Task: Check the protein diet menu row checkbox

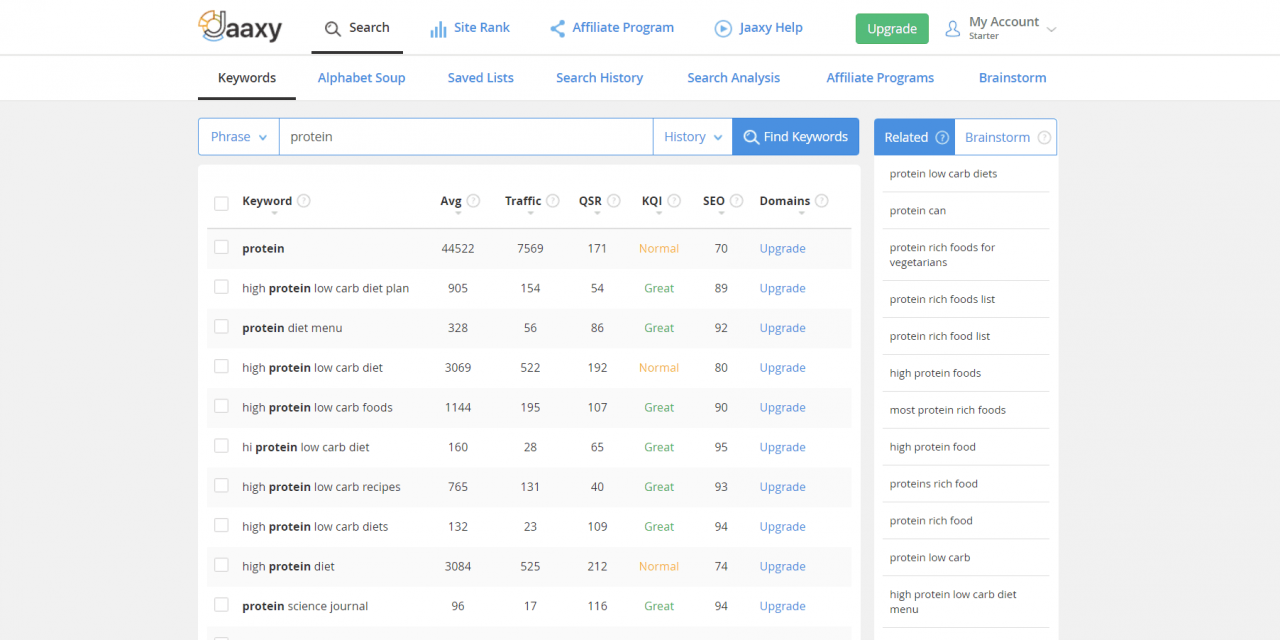Action: (221, 327)
